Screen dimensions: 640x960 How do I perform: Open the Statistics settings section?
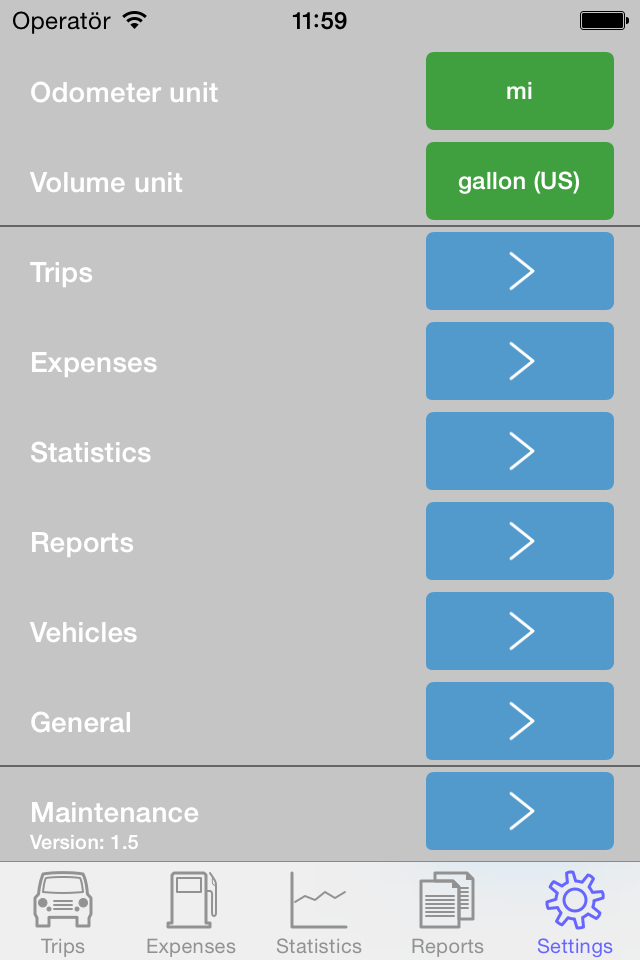pos(519,451)
